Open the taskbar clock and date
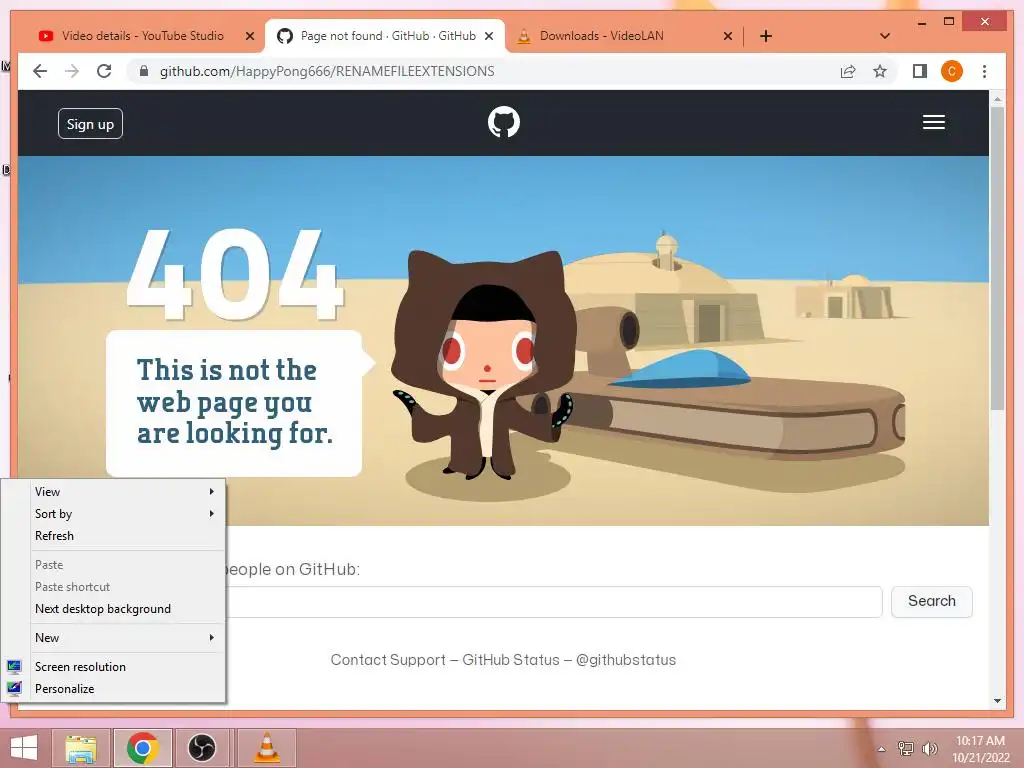Viewport: 1024px width, 768px height. coord(980,749)
